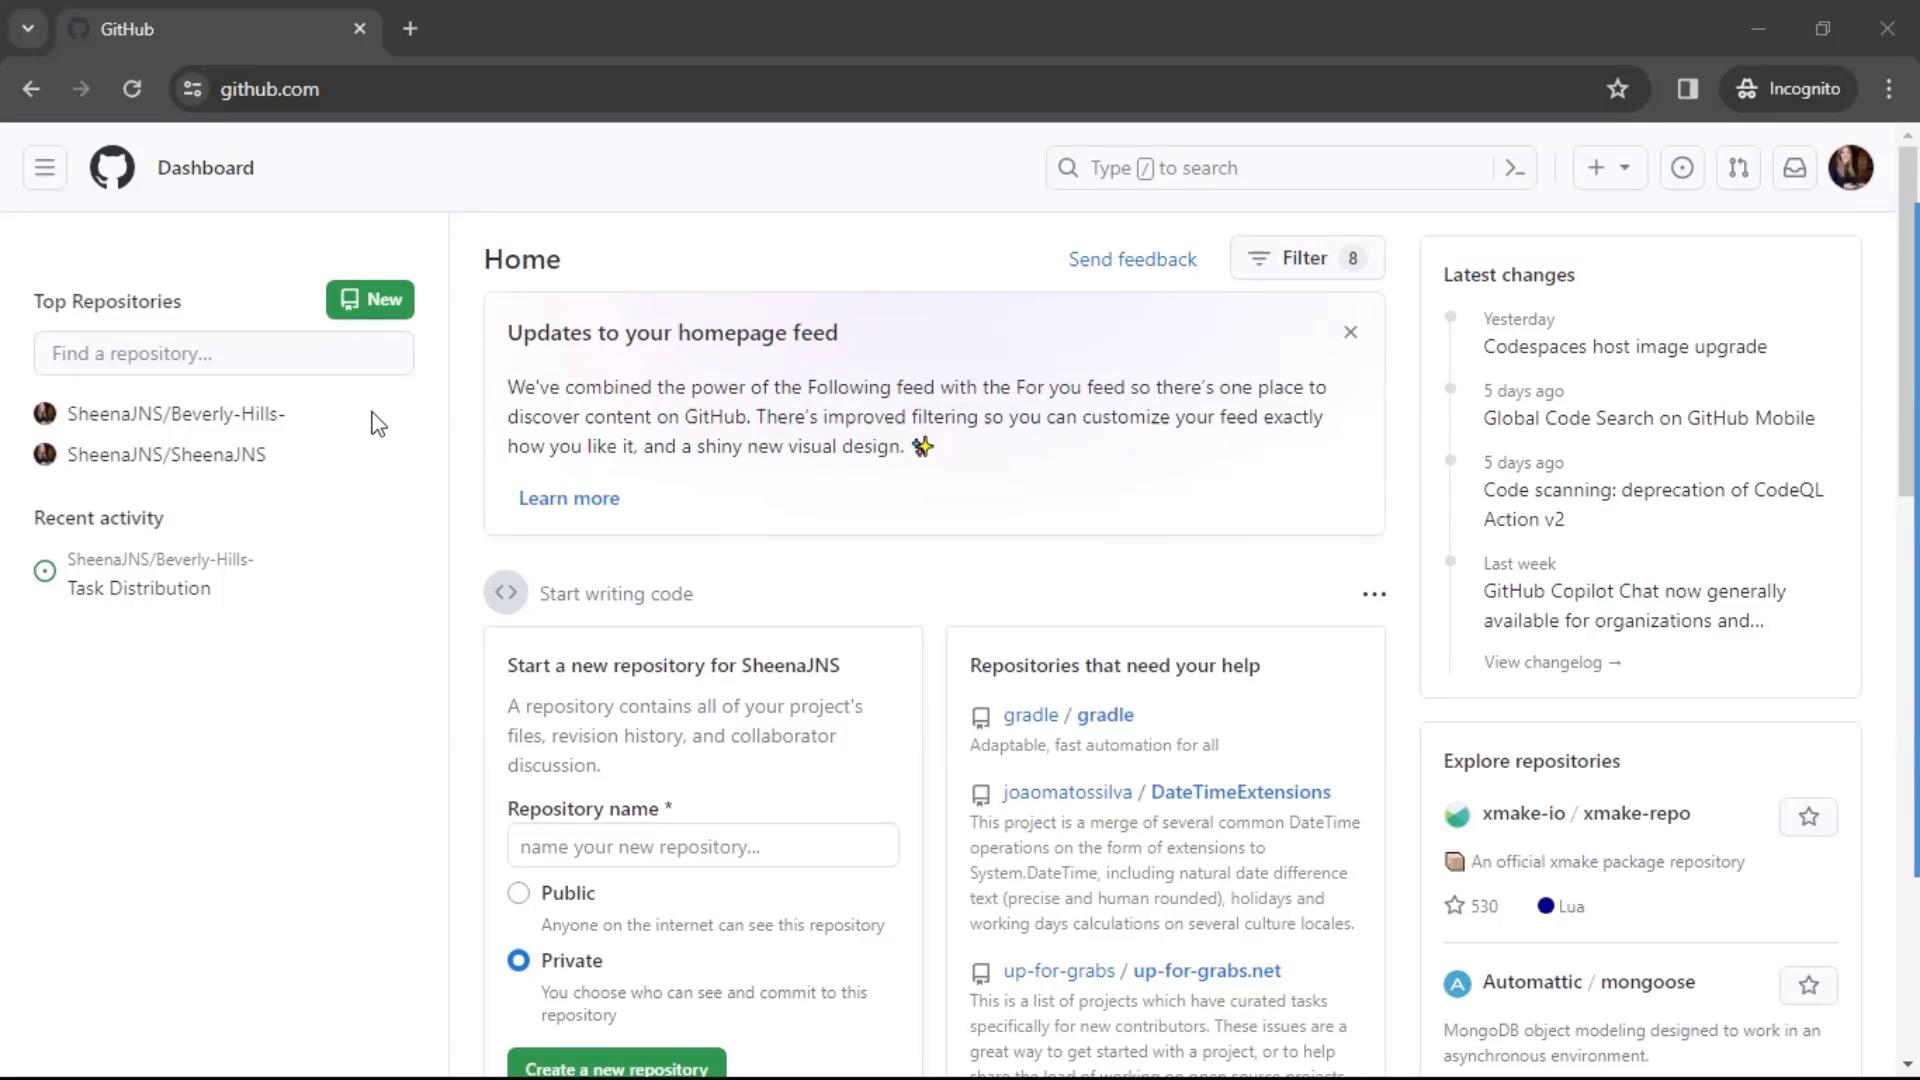Open the command palette icon

pos(1515,168)
